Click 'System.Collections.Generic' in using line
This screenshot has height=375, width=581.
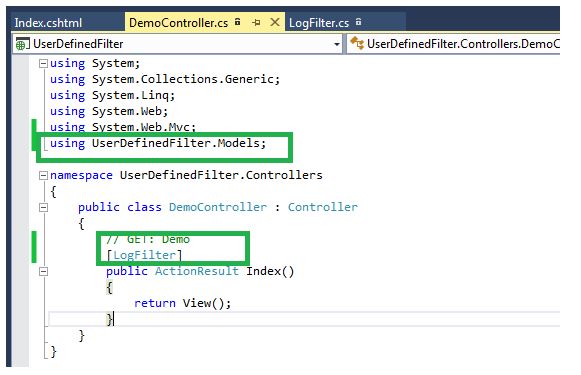point(183,79)
